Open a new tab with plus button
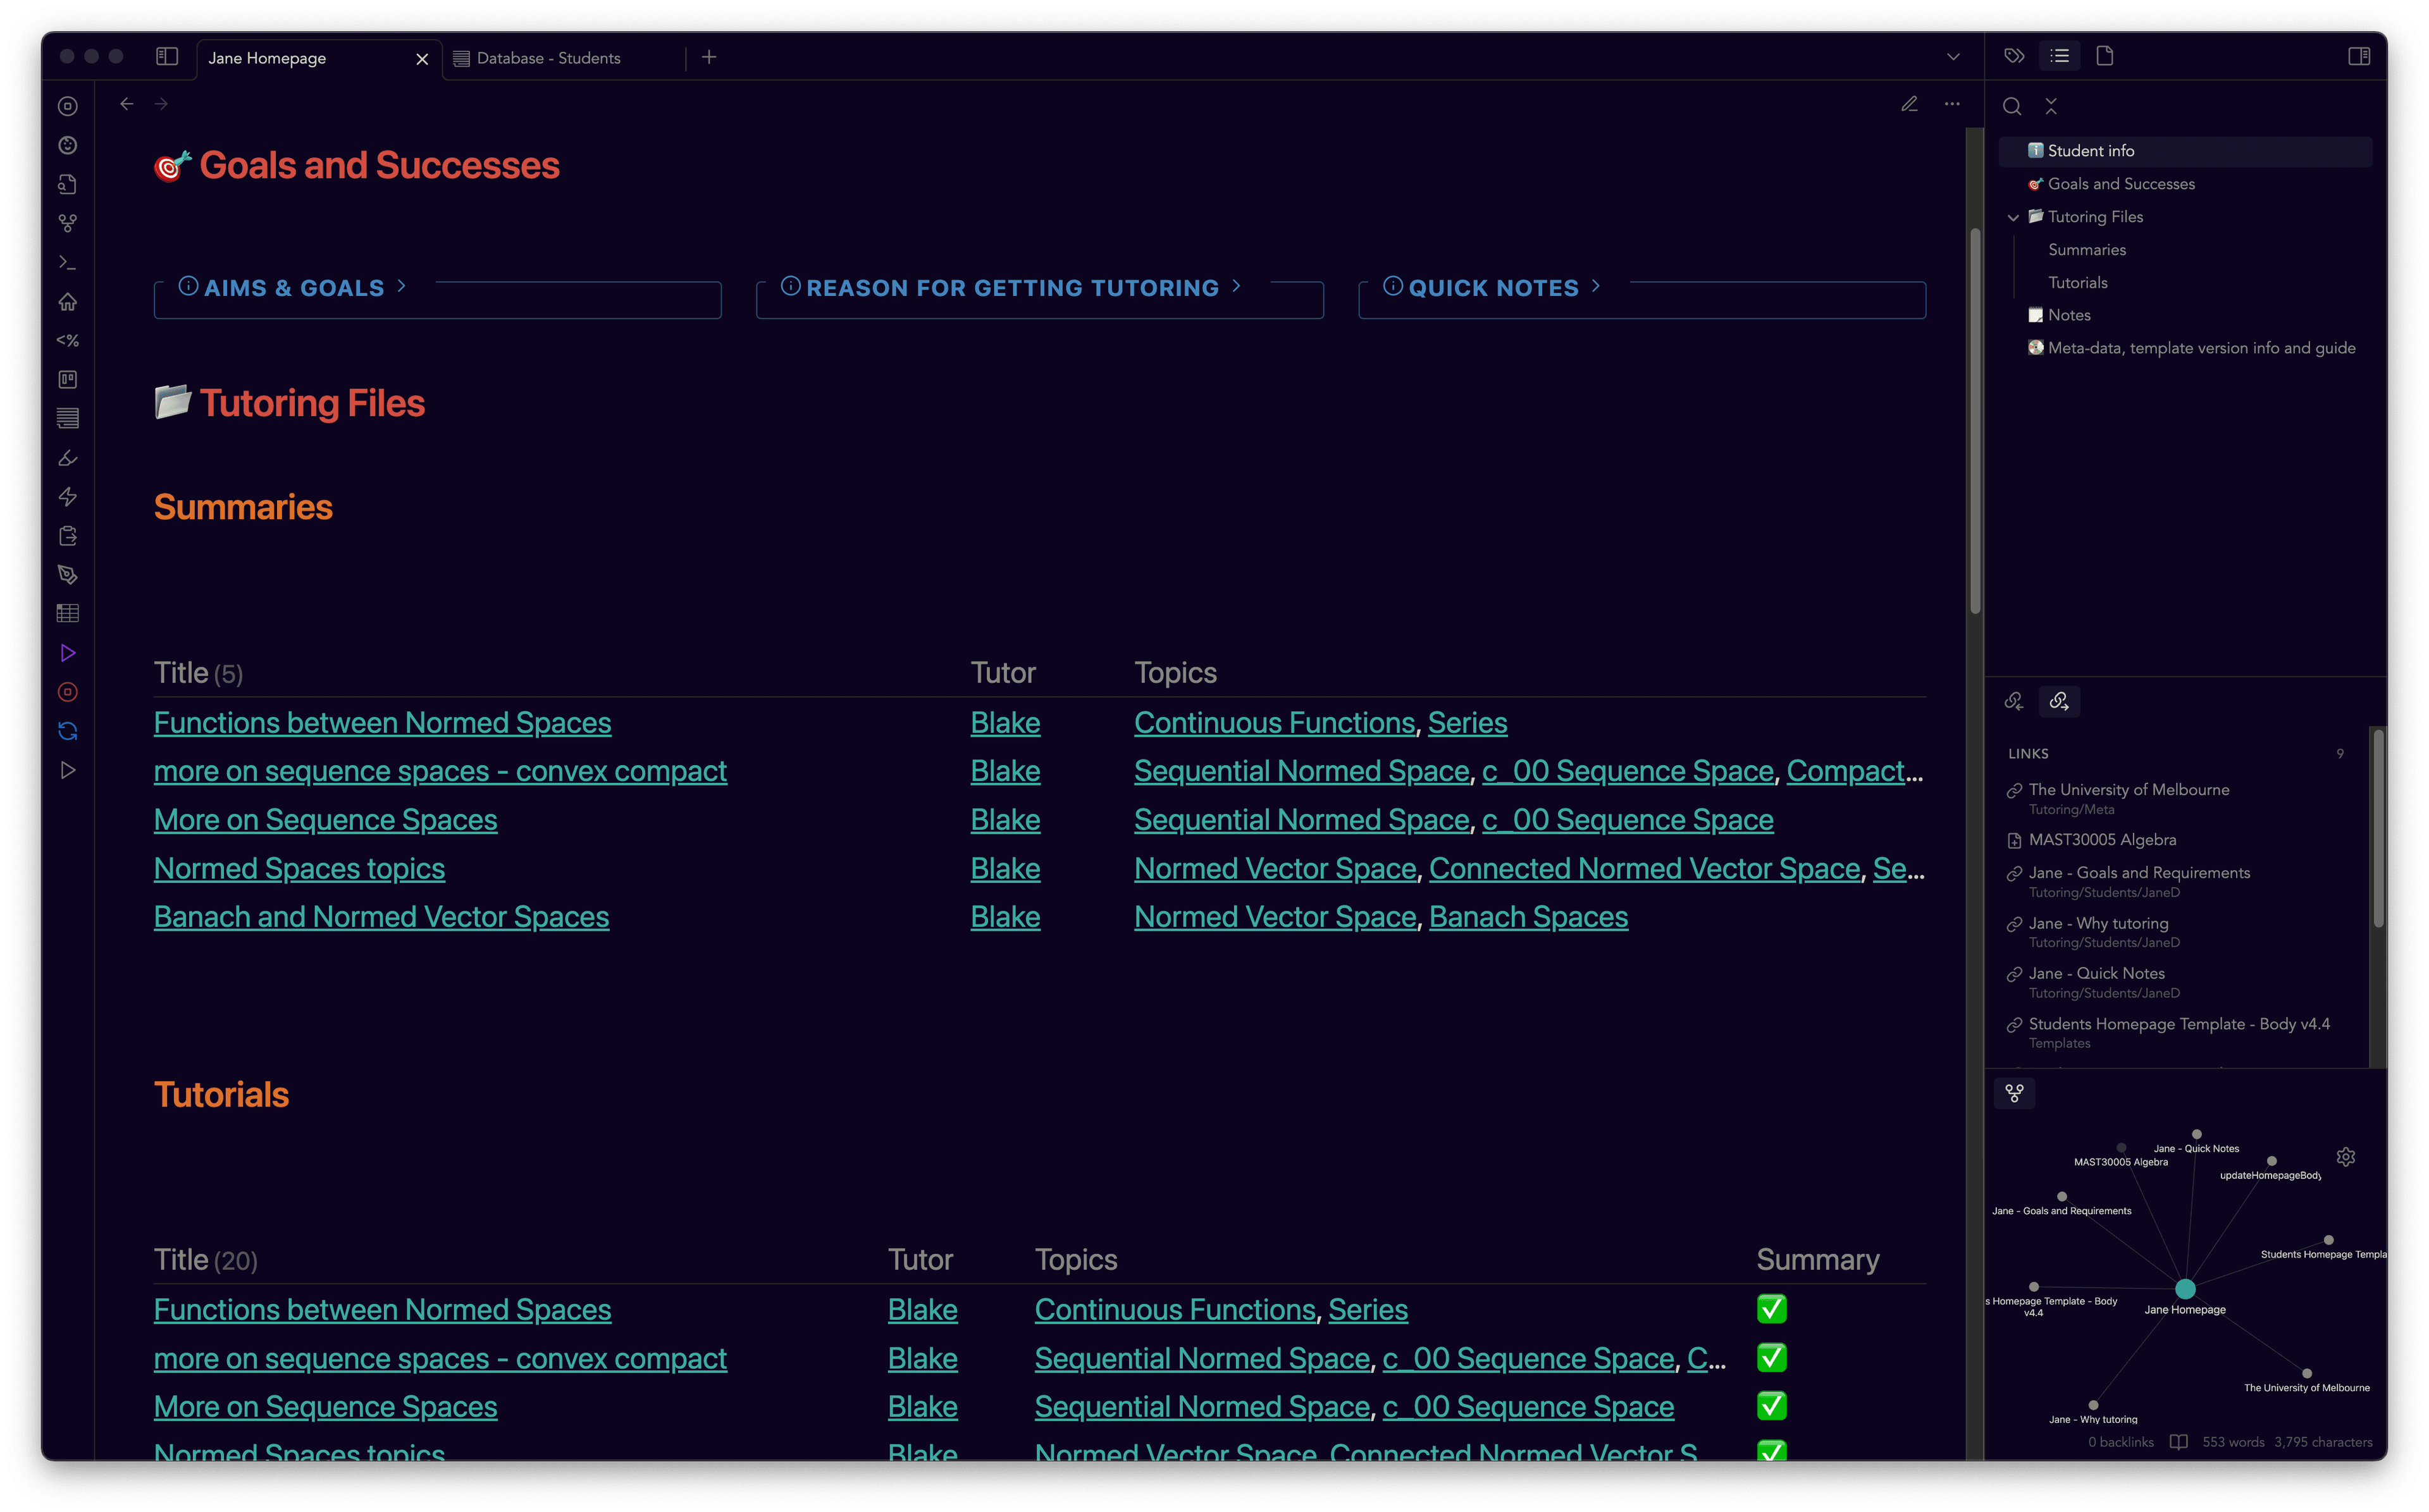 709,57
